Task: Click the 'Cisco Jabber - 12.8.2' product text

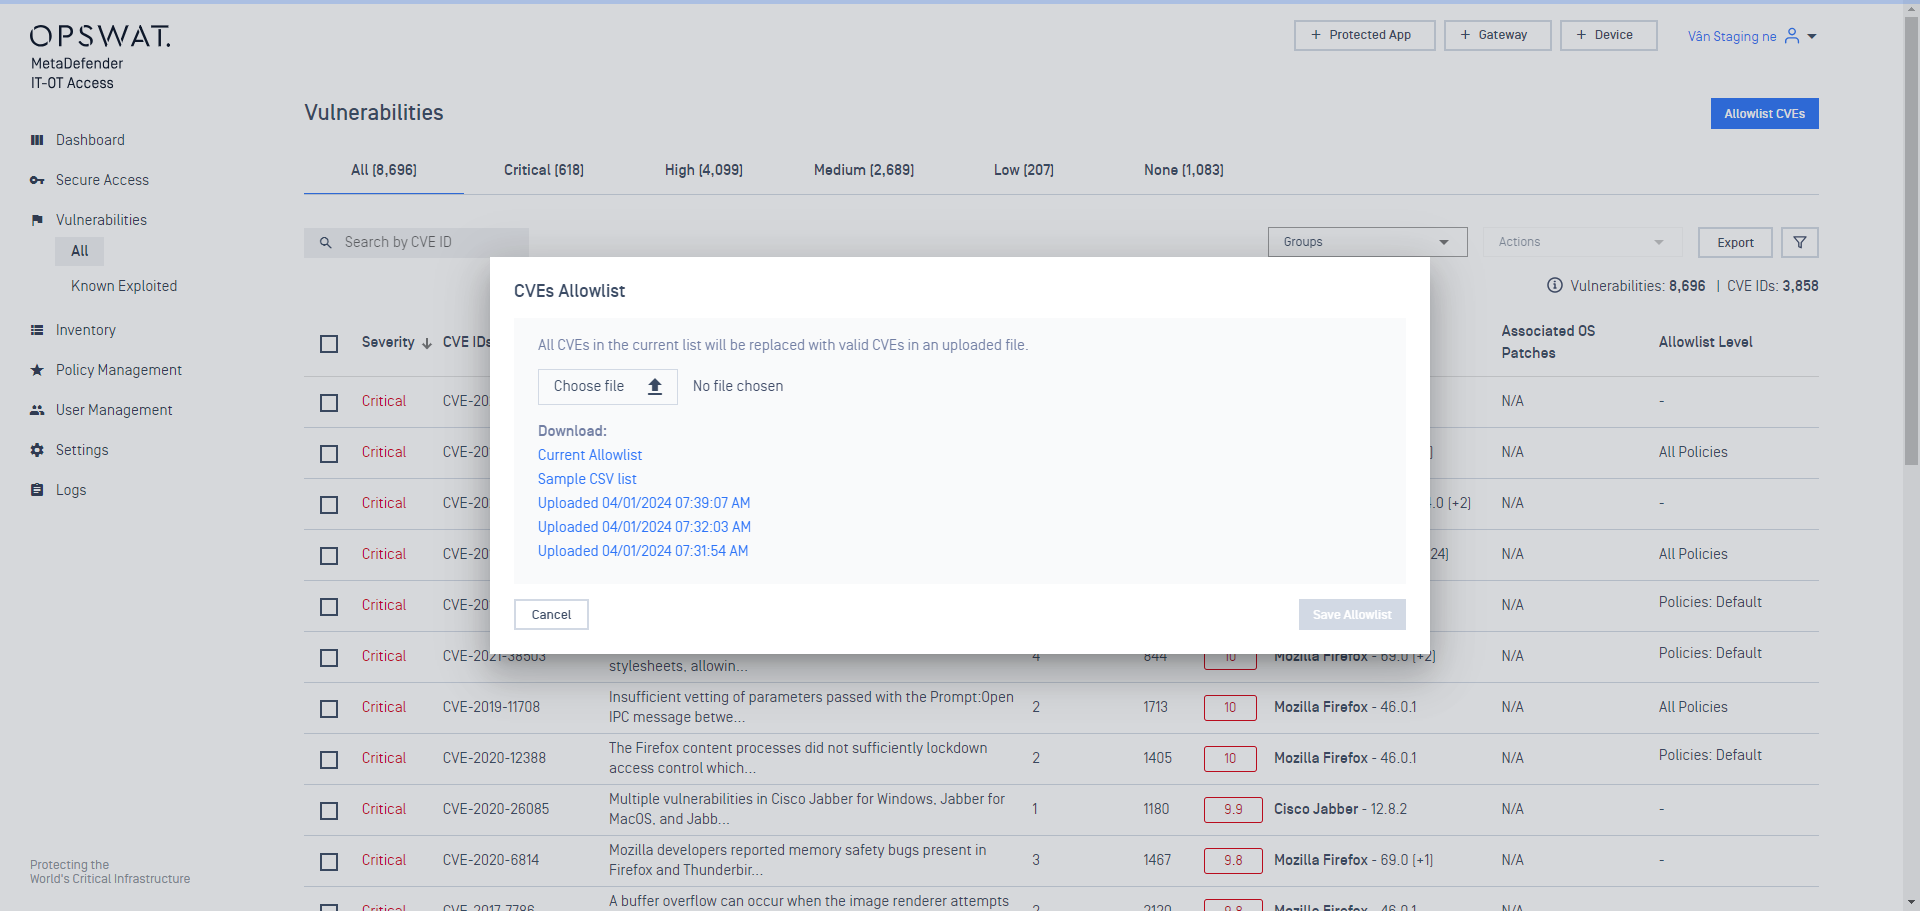Action: click(1340, 809)
